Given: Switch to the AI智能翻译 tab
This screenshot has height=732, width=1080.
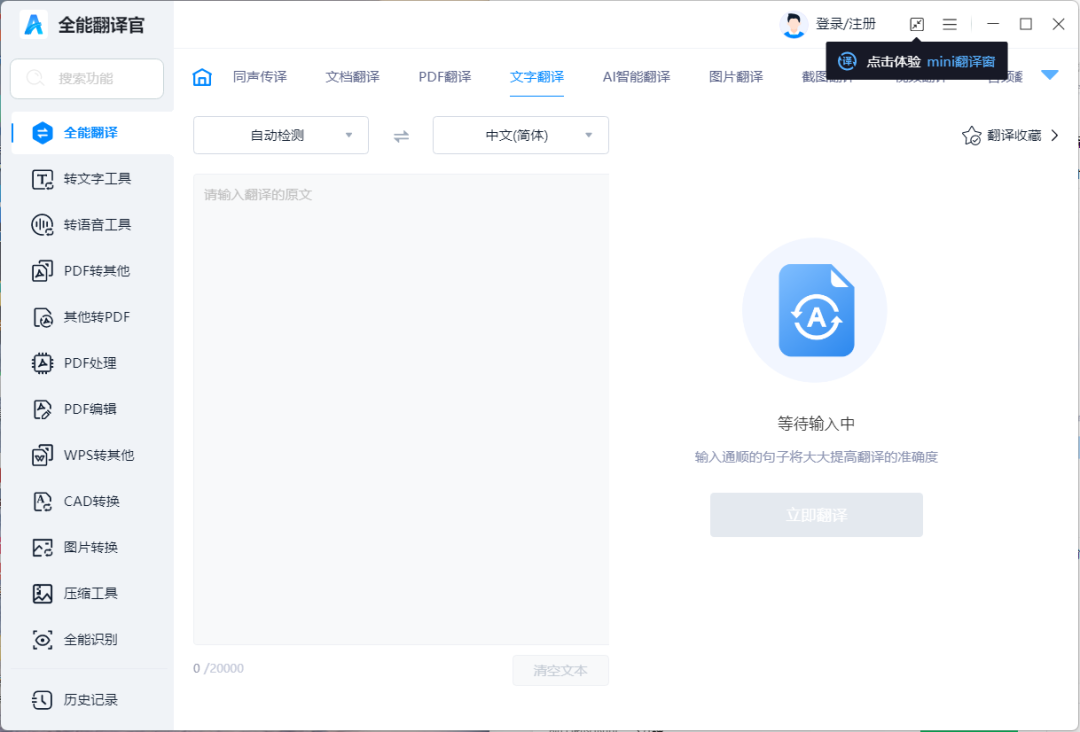Looking at the screenshot, I should [x=636, y=77].
